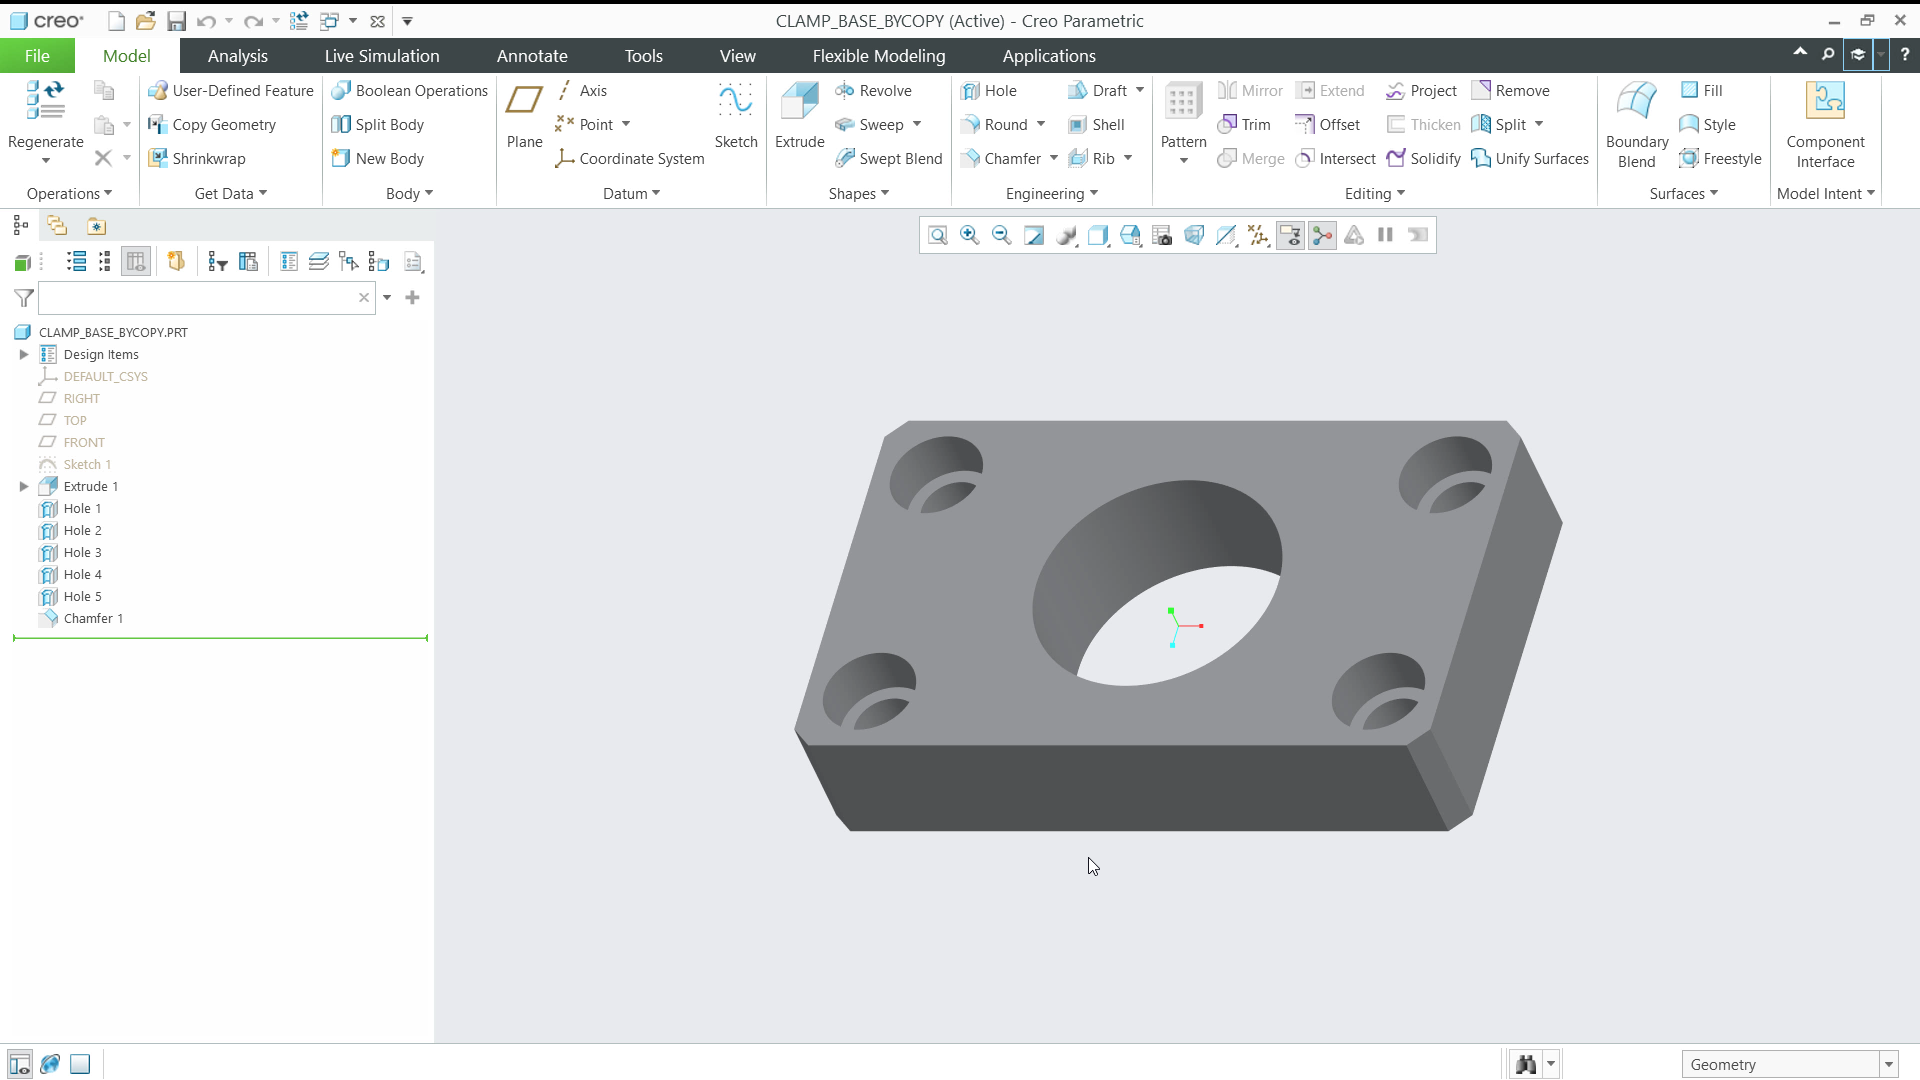This screenshot has height=1080, width=1920.
Task: Go to the Annotate tab
Action: (x=532, y=56)
